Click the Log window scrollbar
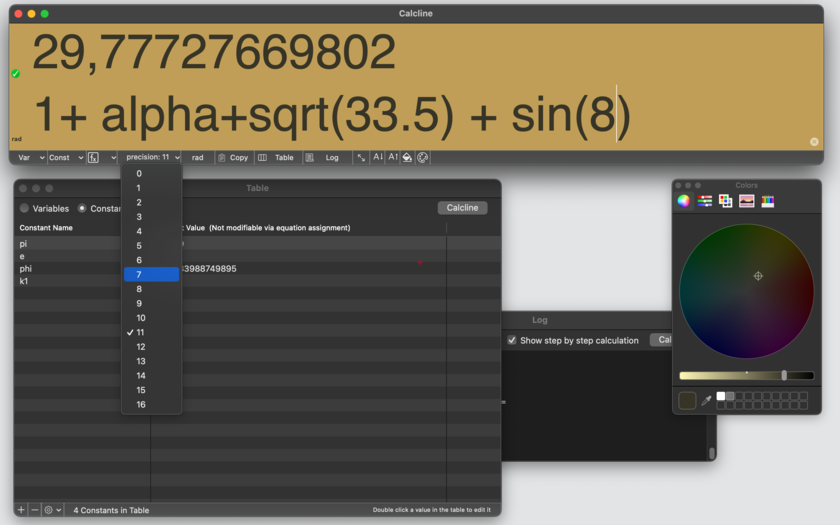 point(712,453)
